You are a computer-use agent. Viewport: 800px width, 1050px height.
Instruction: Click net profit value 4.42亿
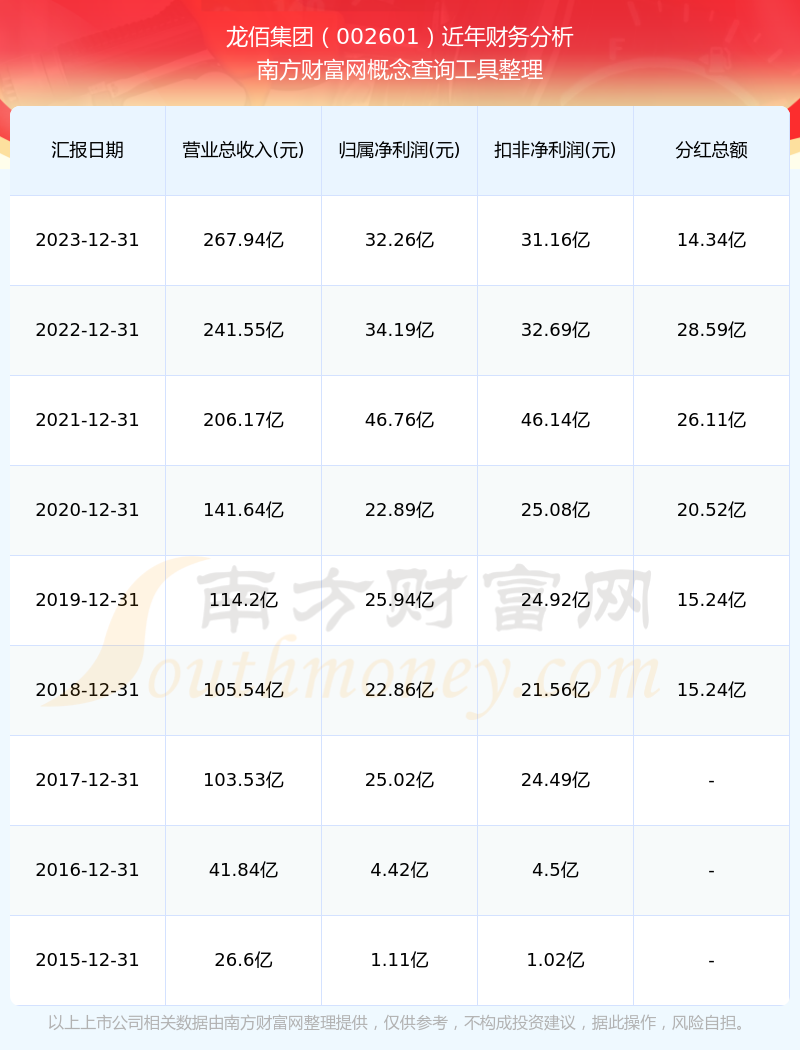click(400, 871)
